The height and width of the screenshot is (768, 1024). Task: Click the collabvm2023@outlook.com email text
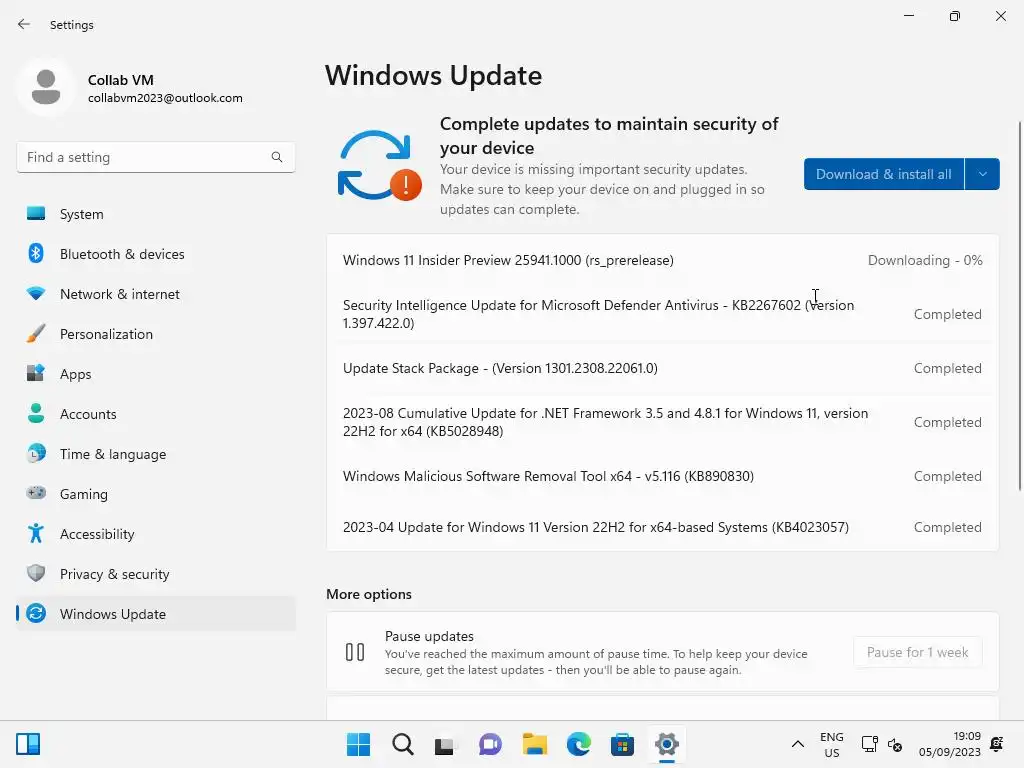(165, 98)
